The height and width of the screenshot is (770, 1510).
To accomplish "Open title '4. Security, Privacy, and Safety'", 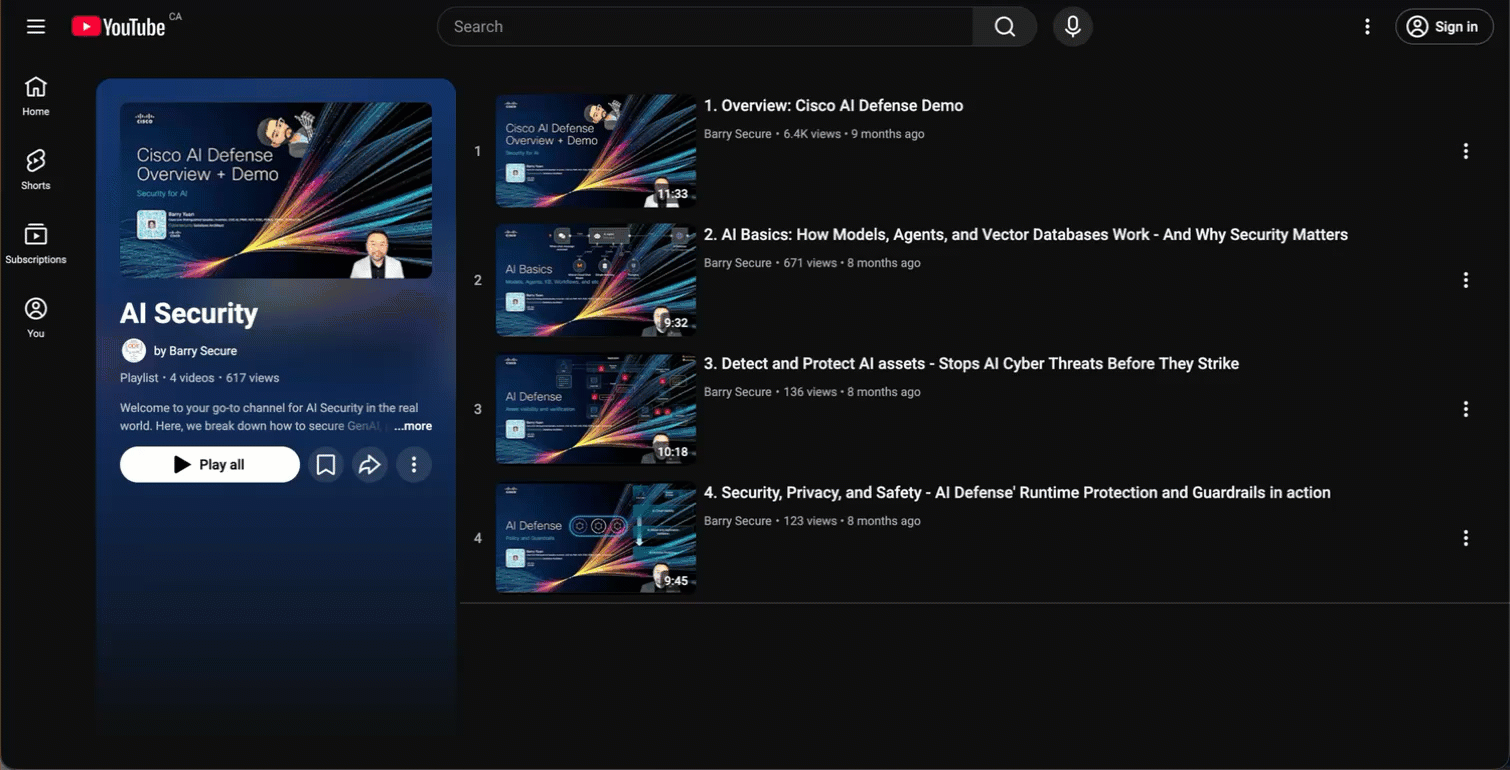I will click(x=1017, y=493).
